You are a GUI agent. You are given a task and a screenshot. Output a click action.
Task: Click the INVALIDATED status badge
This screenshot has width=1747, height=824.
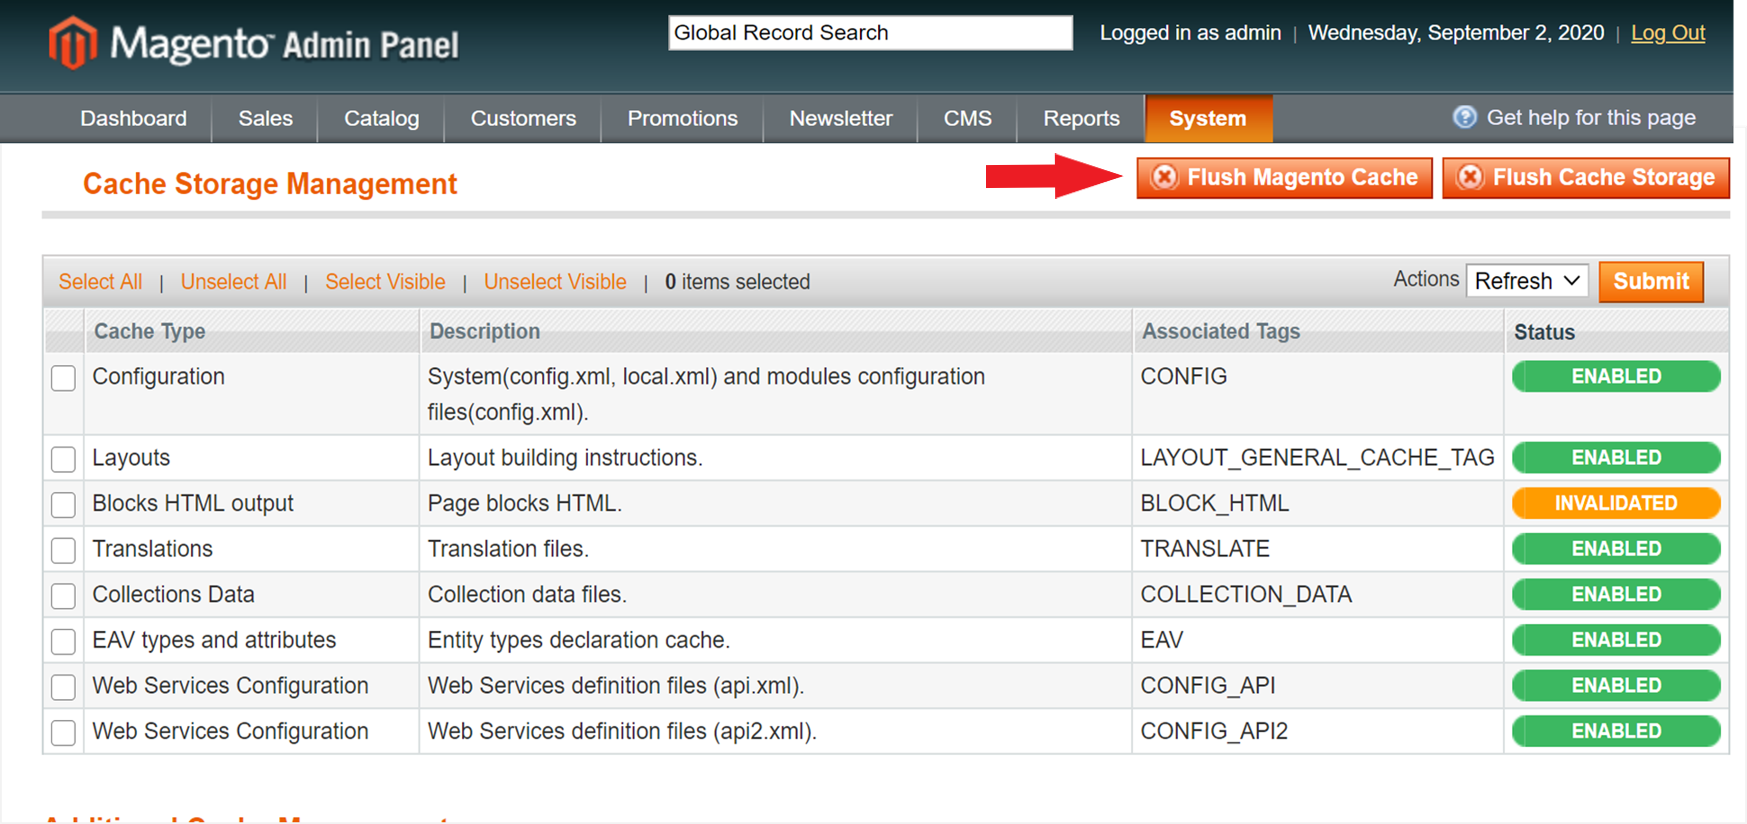[1616, 503]
